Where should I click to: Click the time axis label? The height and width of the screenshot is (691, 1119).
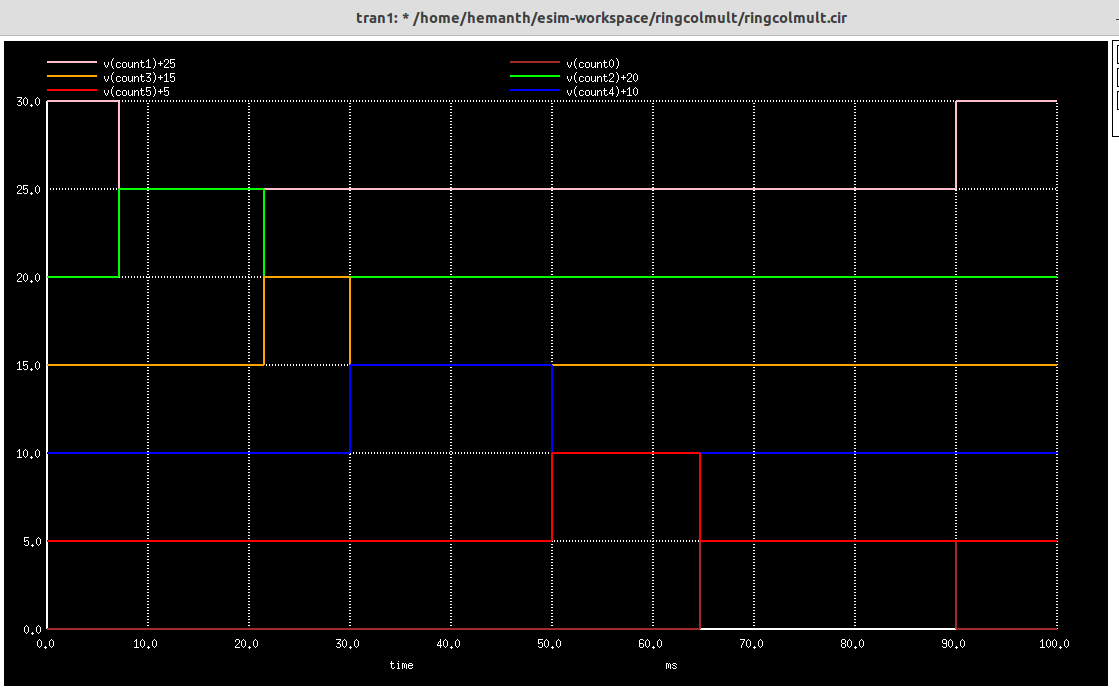pos(400,665)
